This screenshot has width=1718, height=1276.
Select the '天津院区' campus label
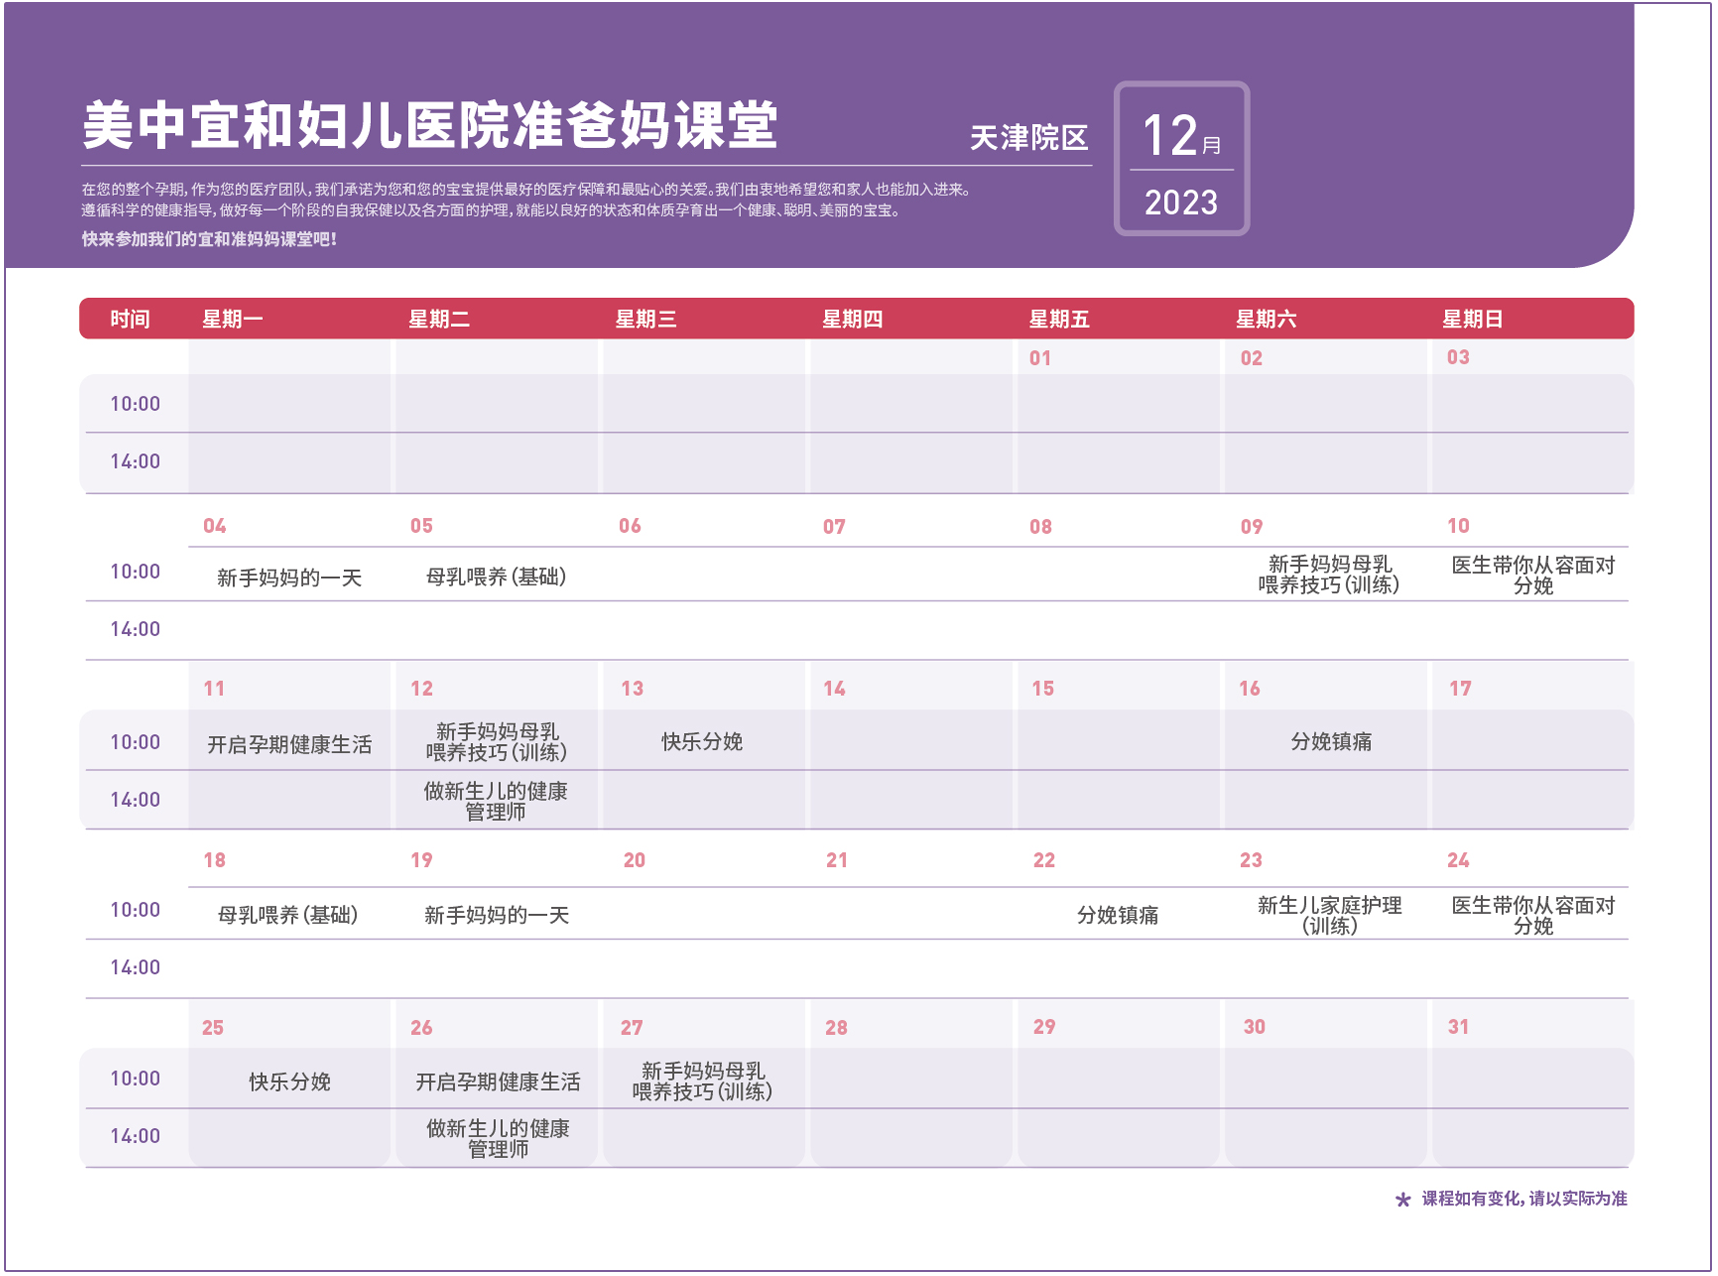pos(1029,137)
